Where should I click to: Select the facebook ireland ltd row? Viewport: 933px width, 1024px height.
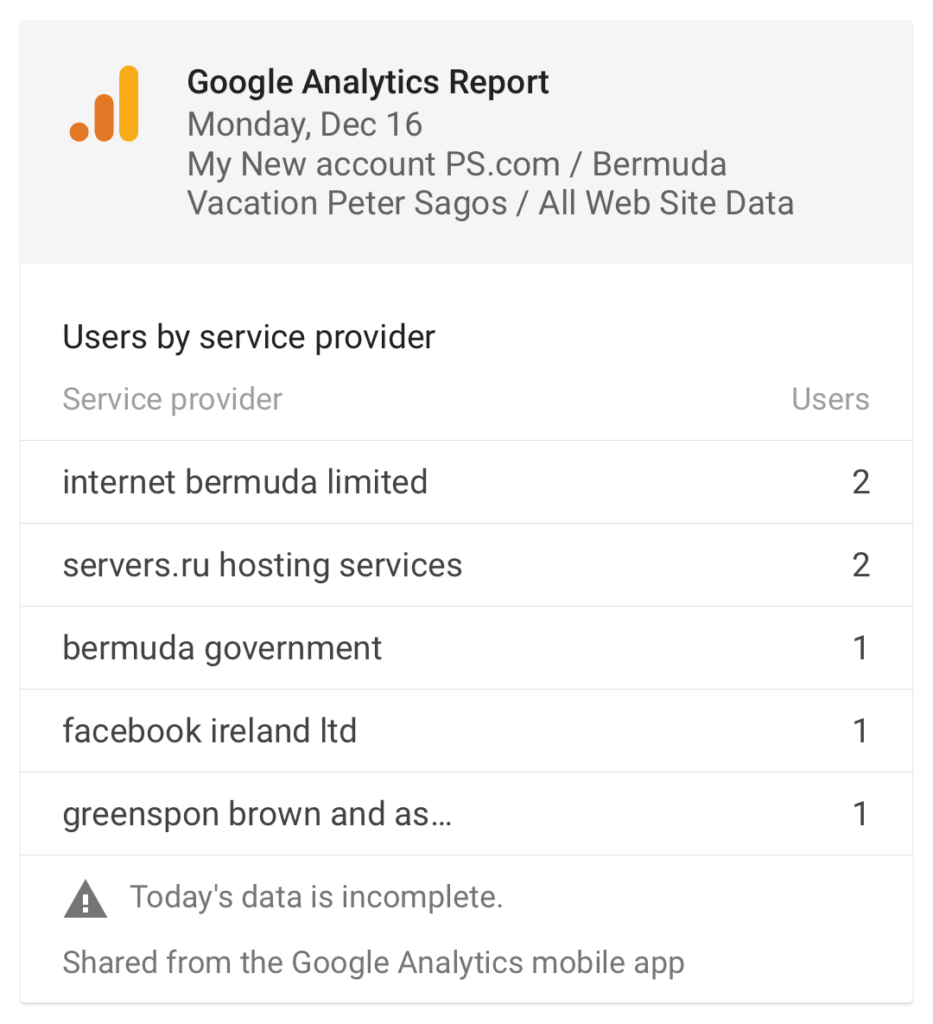pyautogui.click(x=466, y=731)
